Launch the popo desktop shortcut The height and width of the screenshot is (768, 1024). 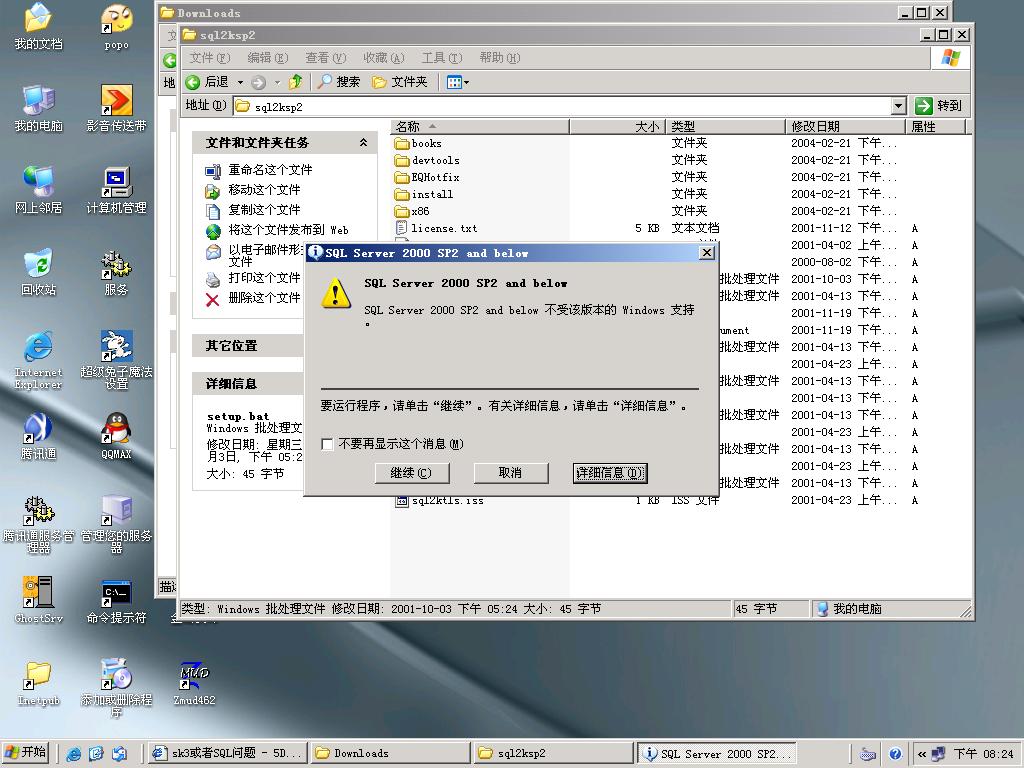pos(116,26)
